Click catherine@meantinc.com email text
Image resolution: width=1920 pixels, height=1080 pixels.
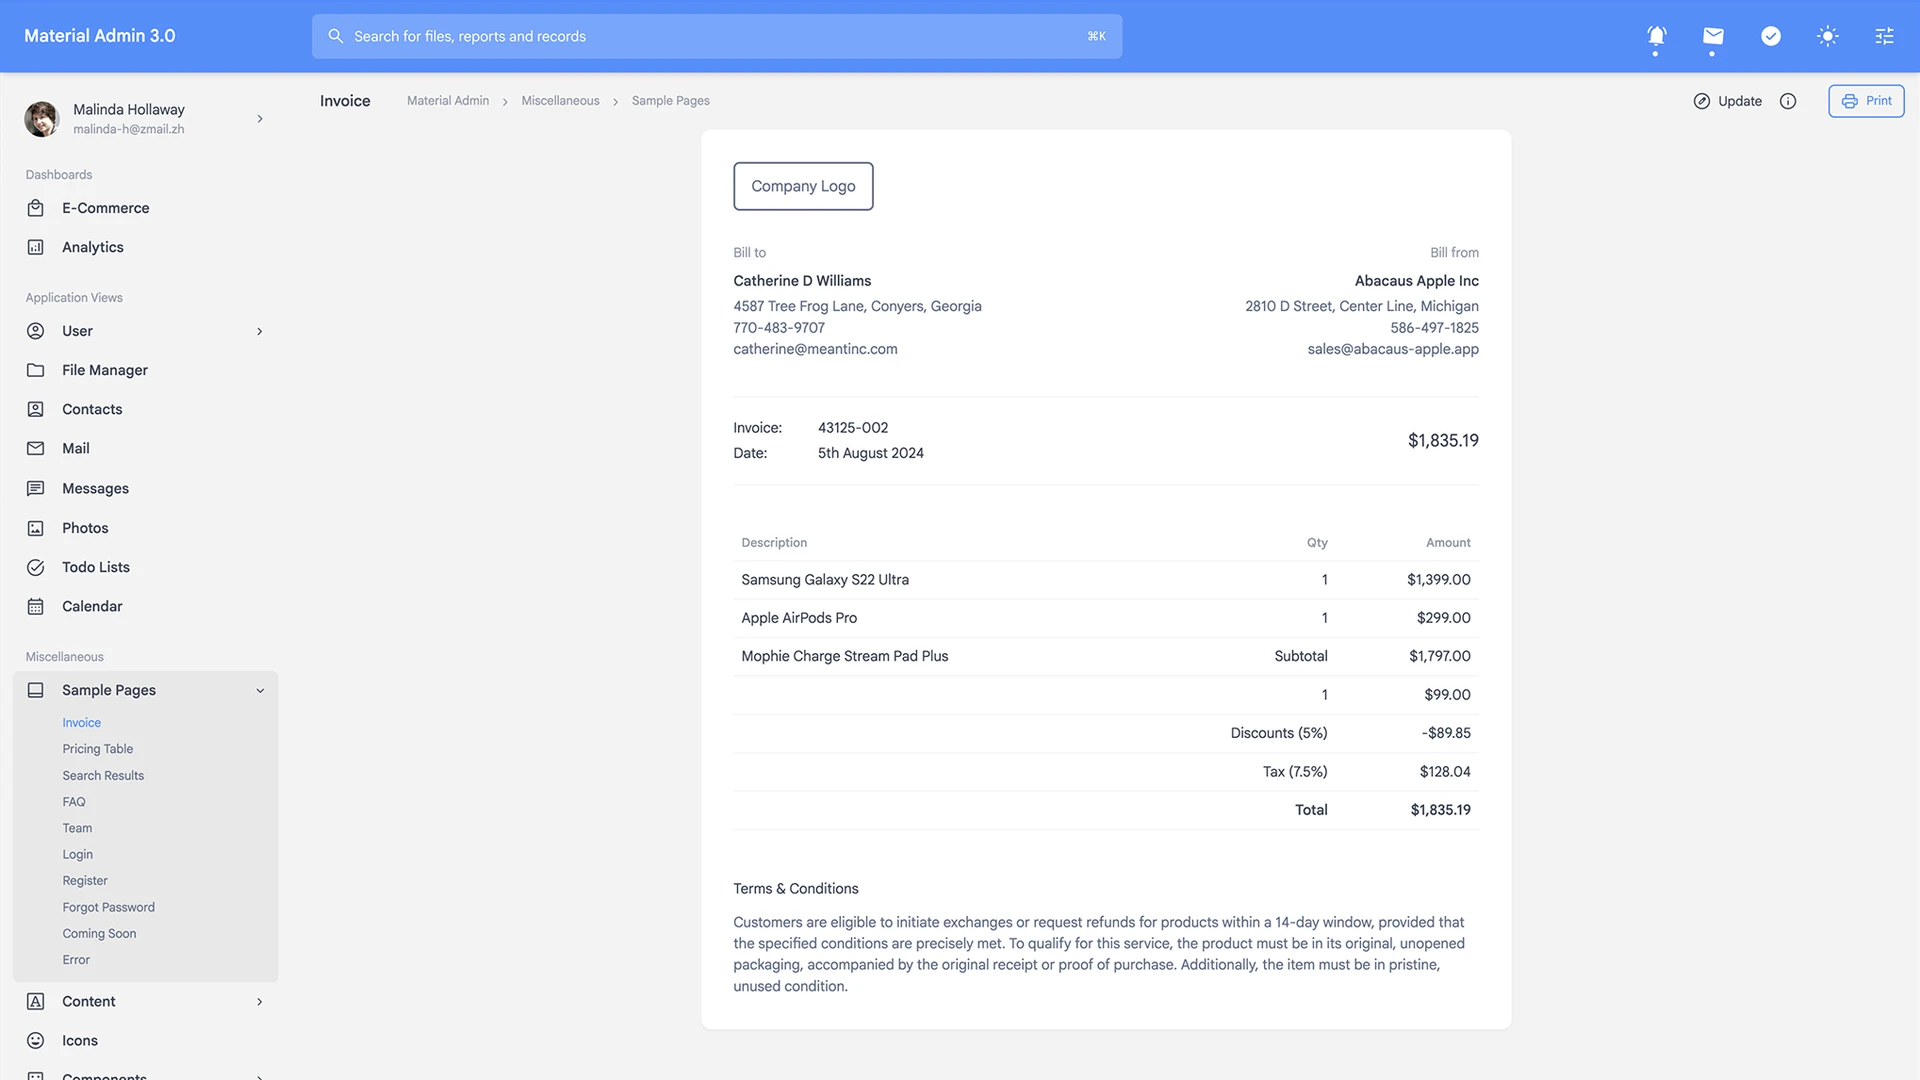(x=815, y=349)
